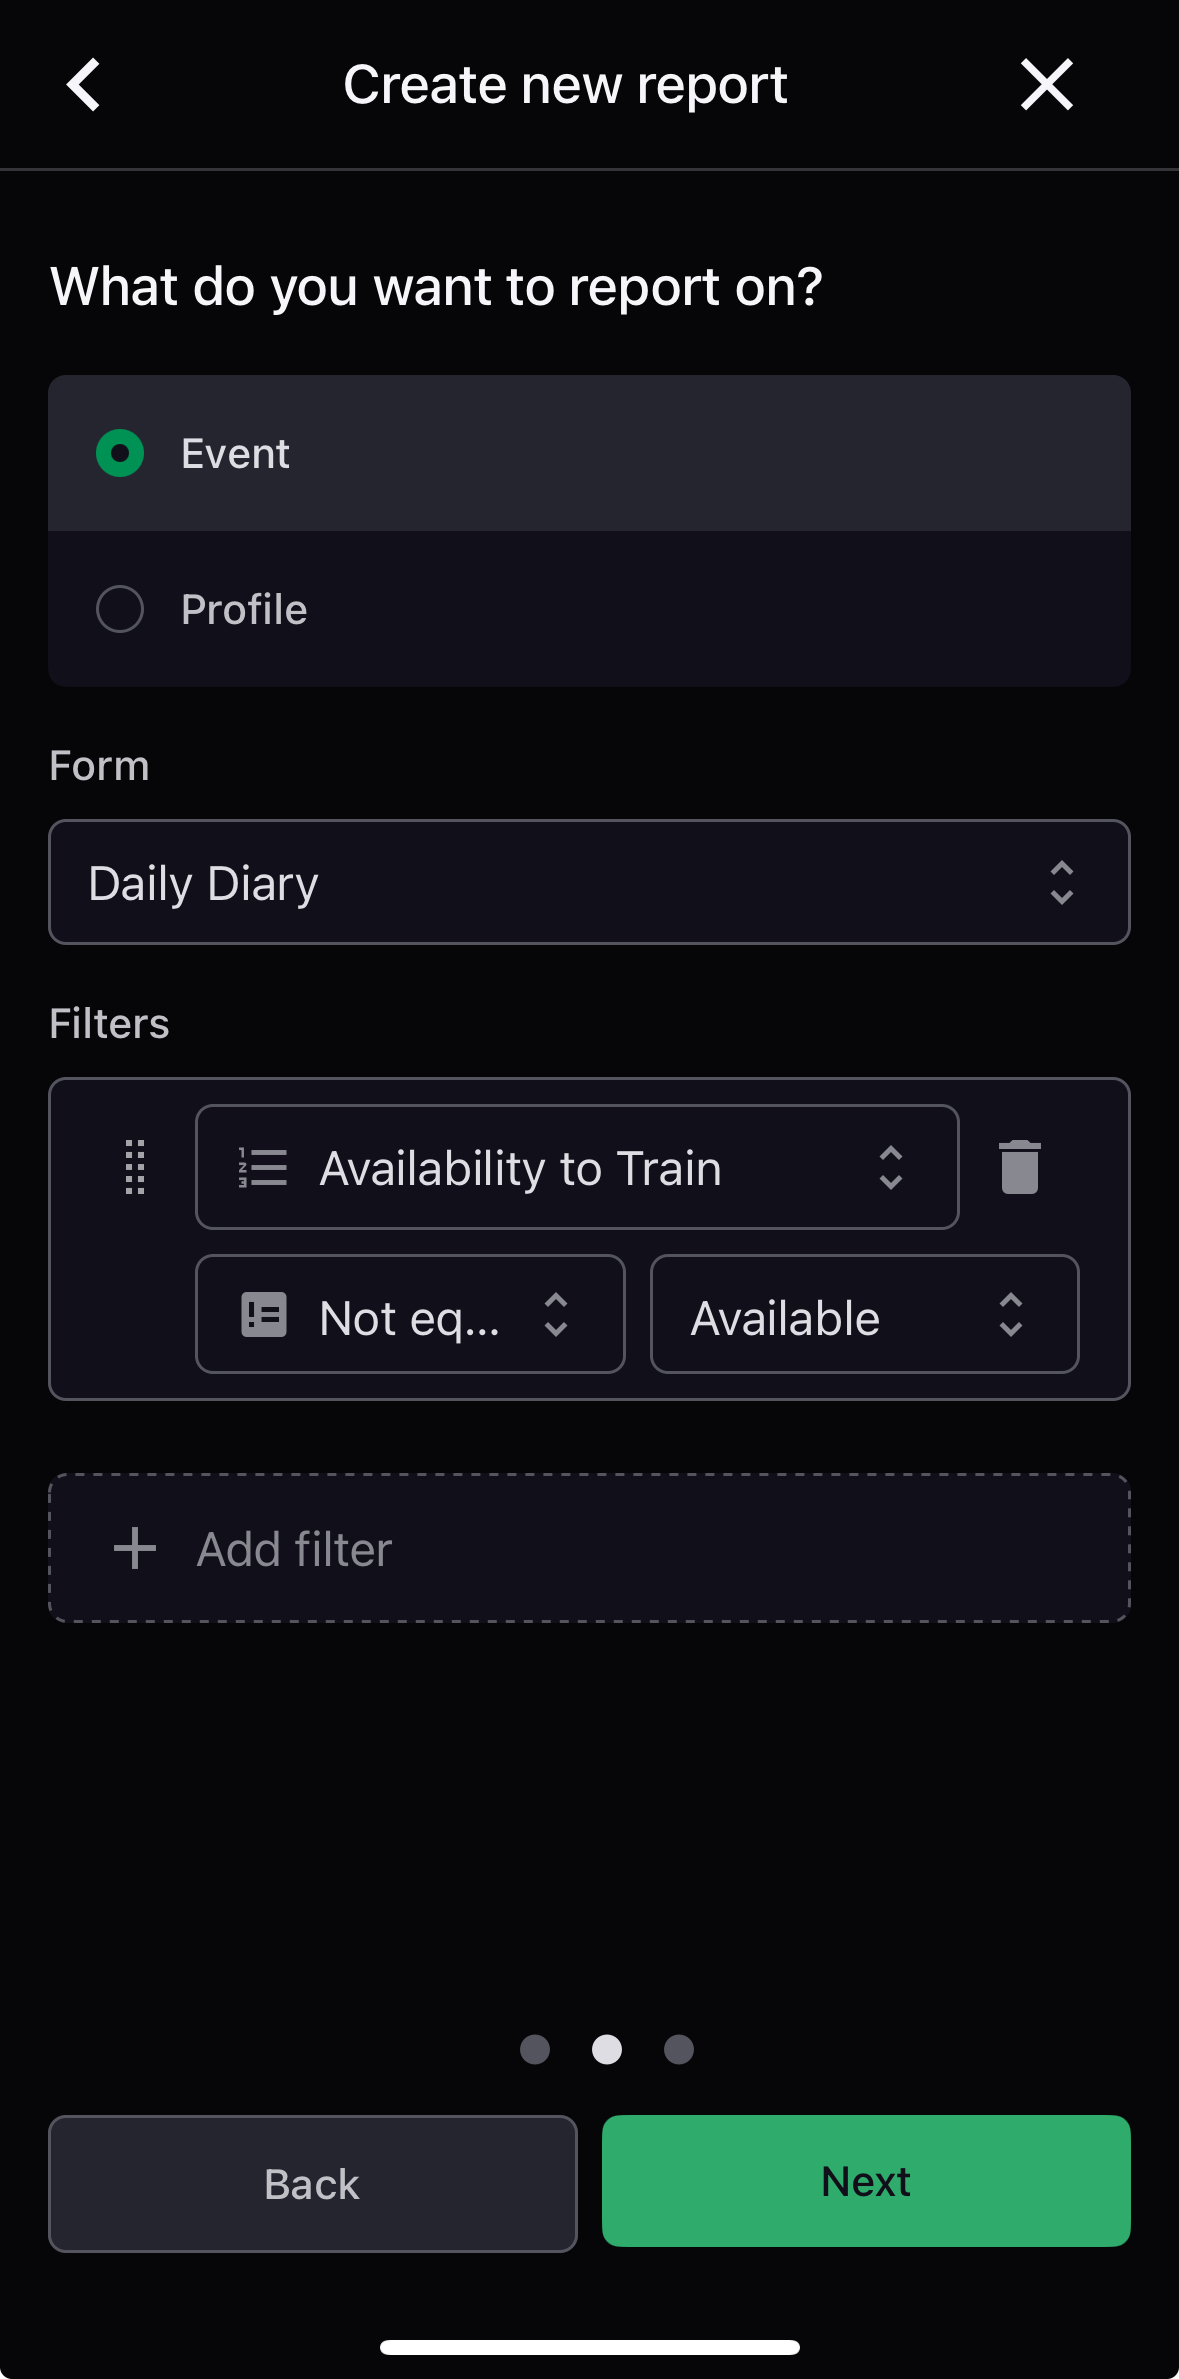Grab the filter drag handle icon
1179x2379 pixels.
135,1167
